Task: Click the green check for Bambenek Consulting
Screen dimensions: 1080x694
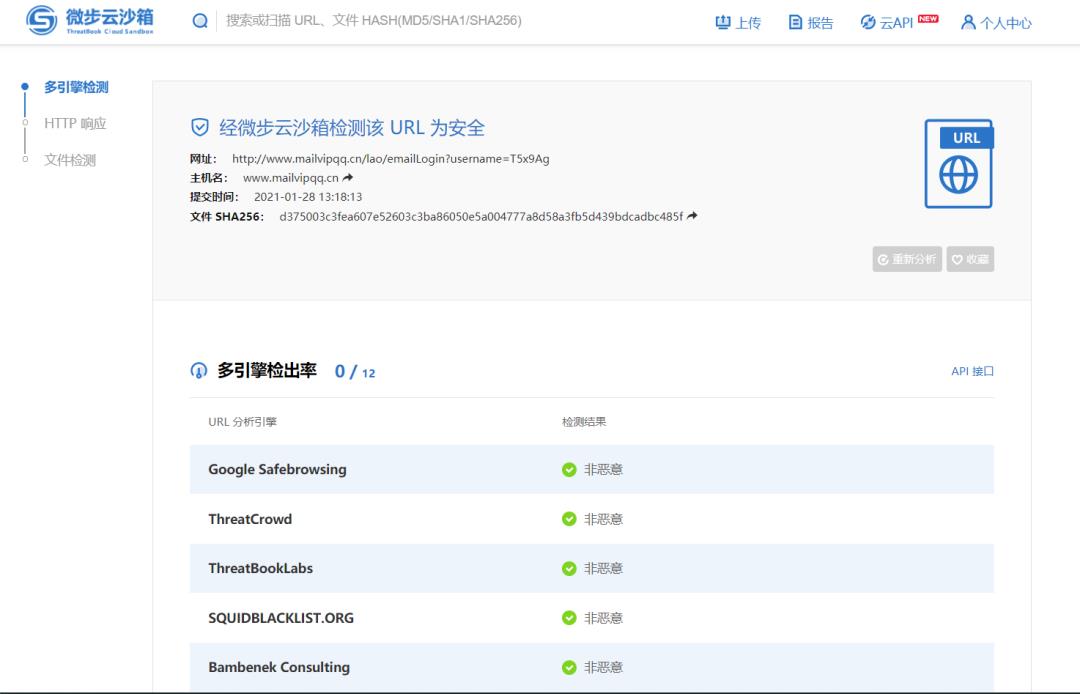Action: tap(569, 667)
